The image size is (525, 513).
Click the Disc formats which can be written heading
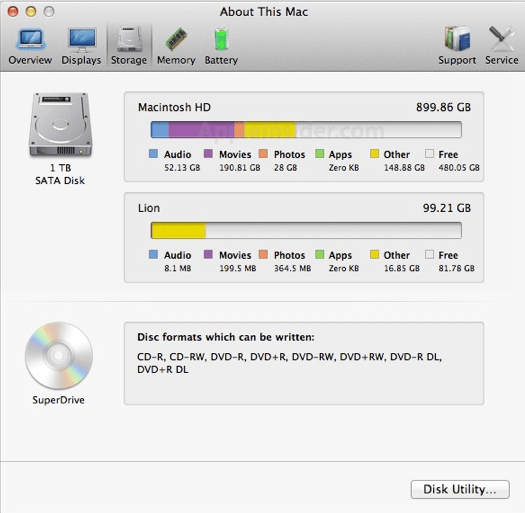click(226, 337)
